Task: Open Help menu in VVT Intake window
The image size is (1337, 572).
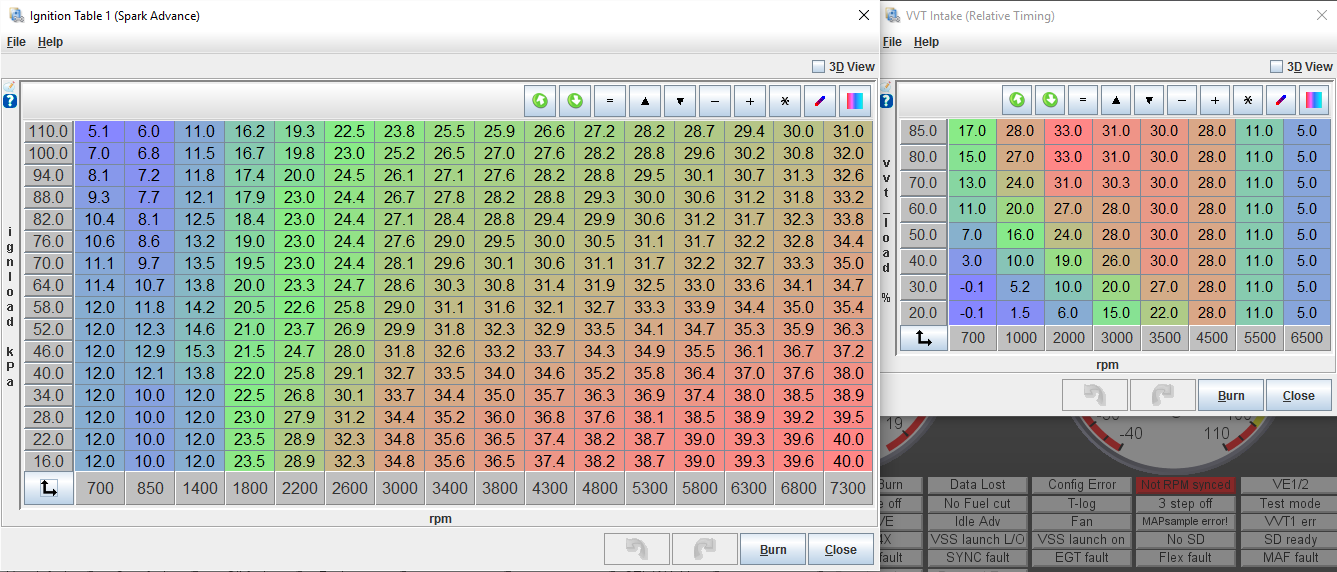Action: 926,42
